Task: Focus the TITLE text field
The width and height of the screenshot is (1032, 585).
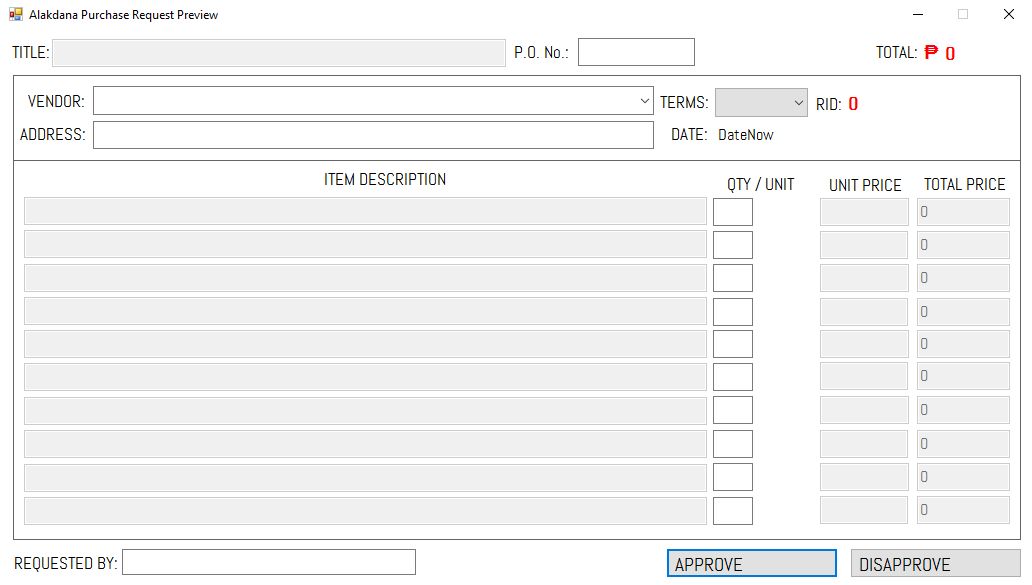Action: tap(279, 53)
